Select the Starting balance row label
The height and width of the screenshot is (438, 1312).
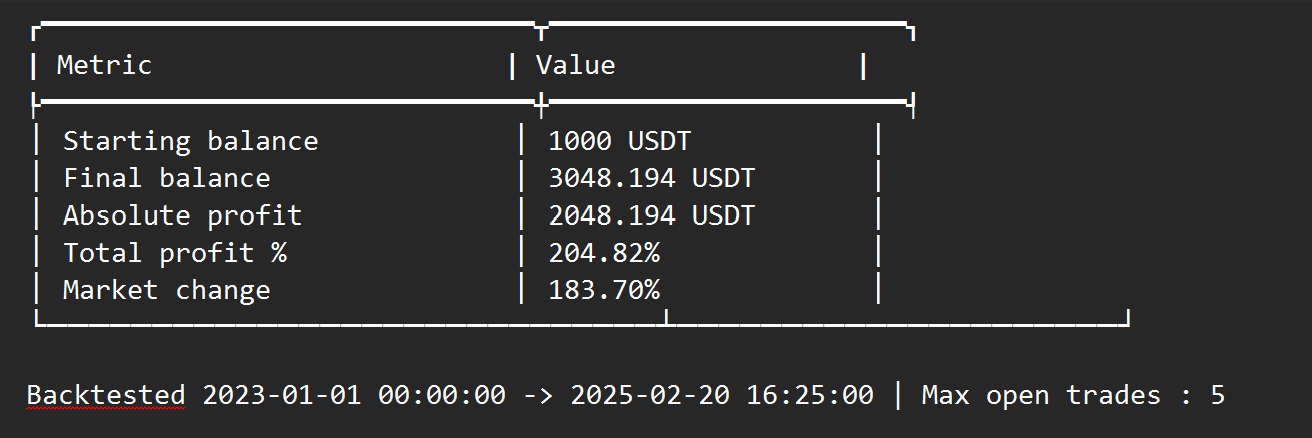coord(190,141)
